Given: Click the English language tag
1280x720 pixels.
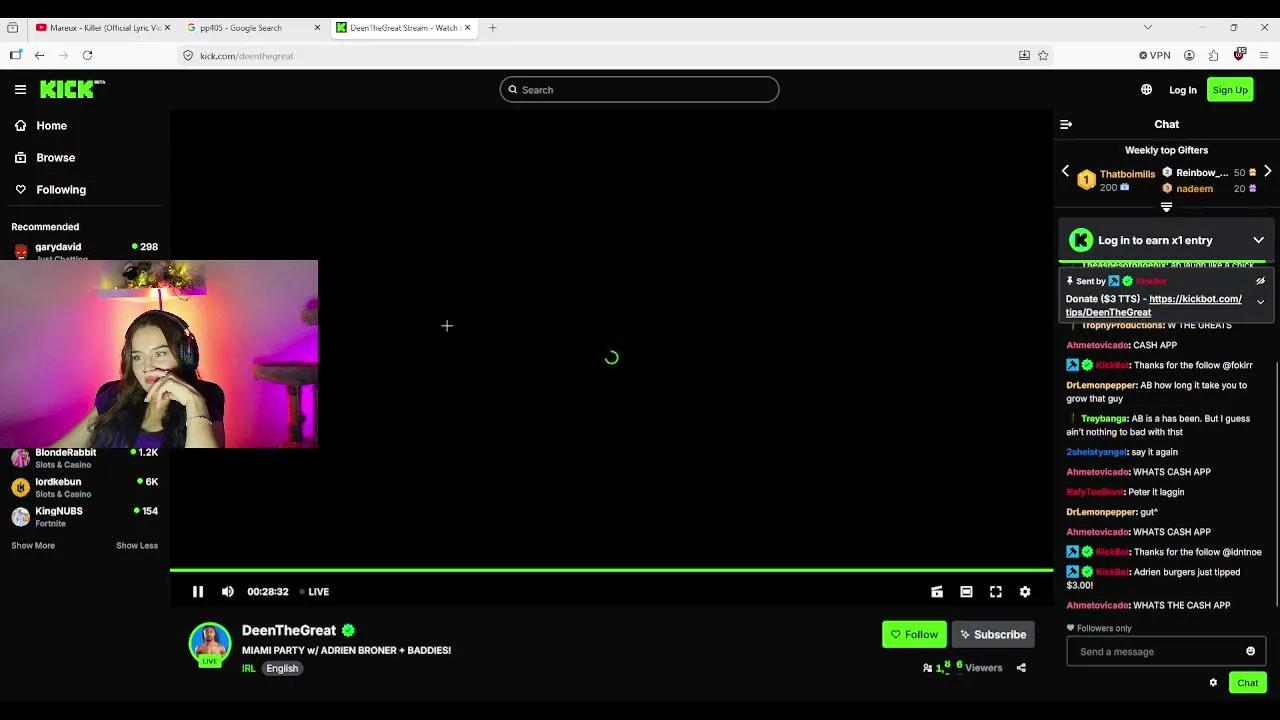Looking at the screenshot, I should 282,669.
